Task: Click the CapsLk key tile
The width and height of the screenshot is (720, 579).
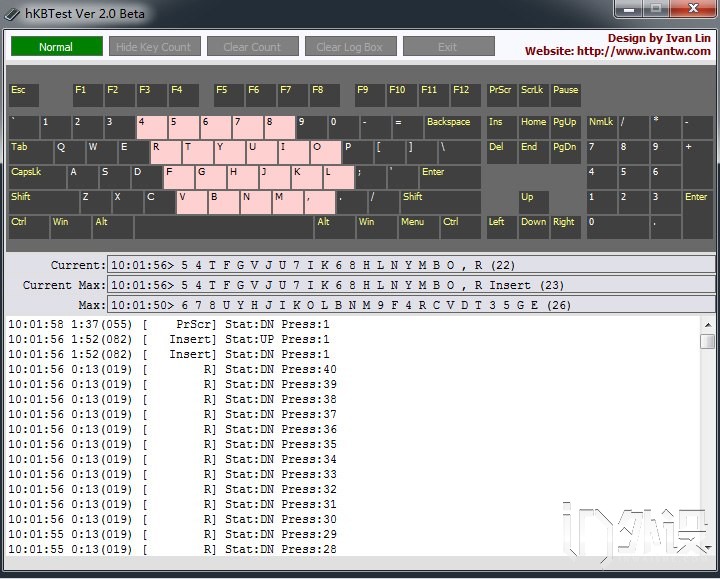Action: coord(37,177)
